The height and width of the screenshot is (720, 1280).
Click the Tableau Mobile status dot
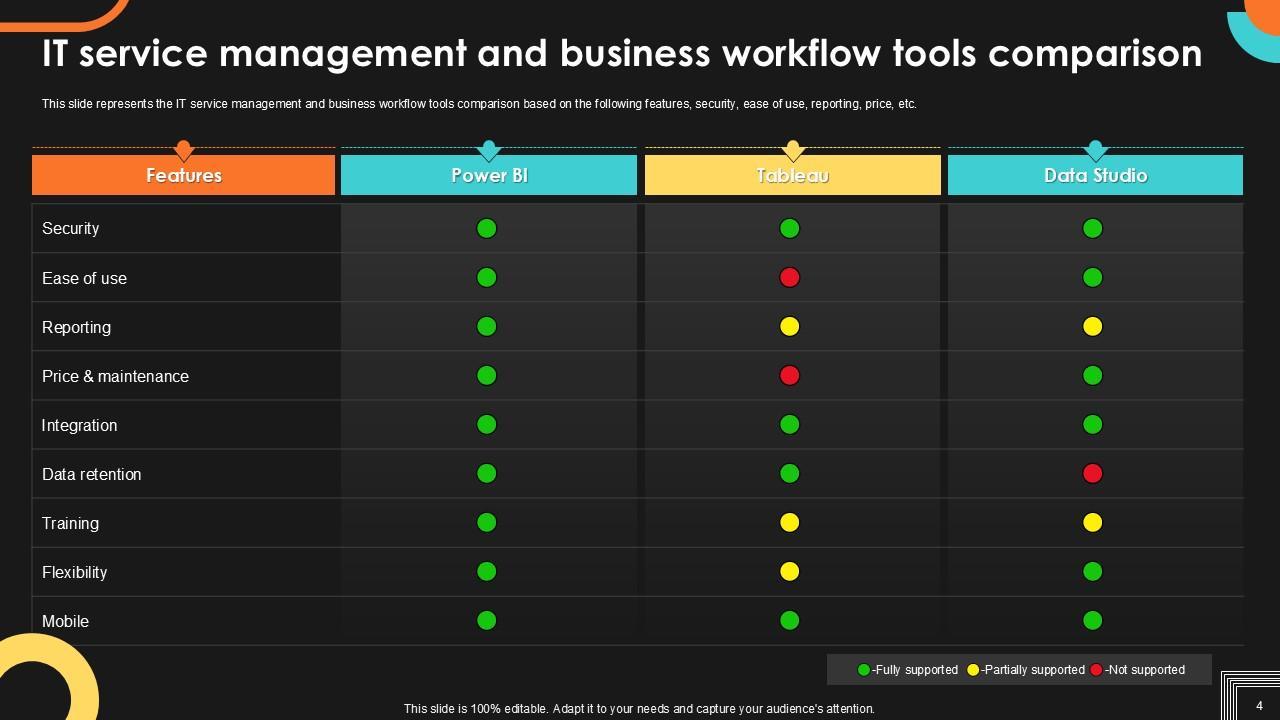click(x=789, y=621)
